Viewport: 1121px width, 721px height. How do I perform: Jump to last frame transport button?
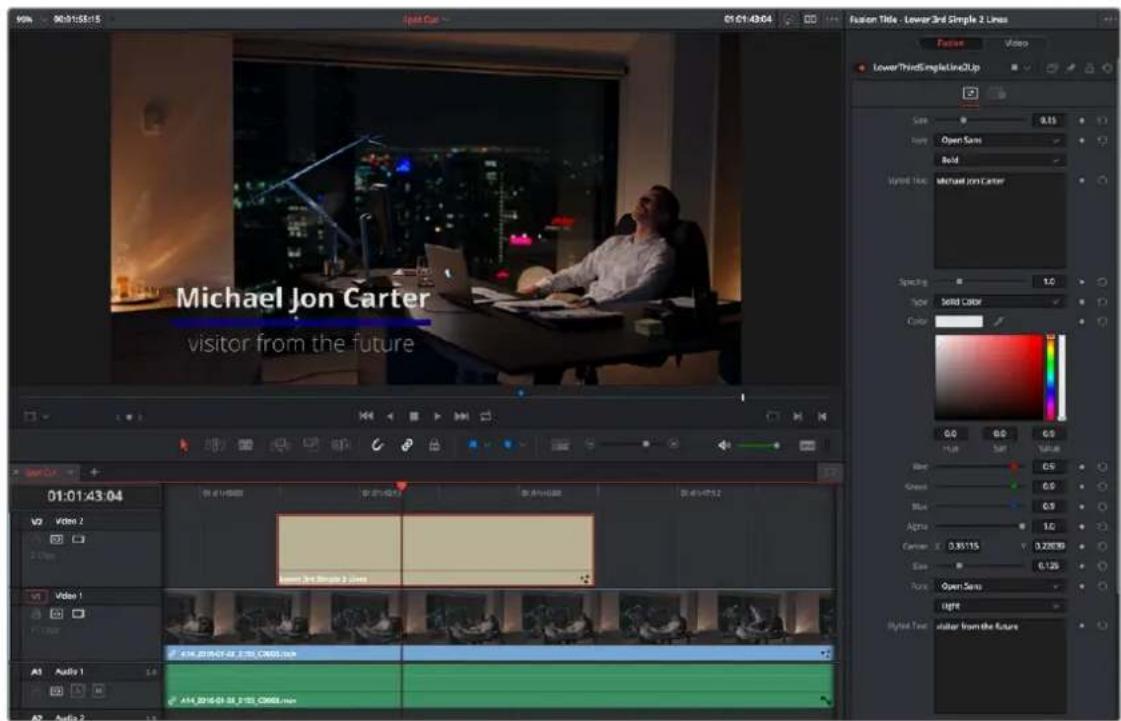[x=461, y=416]
